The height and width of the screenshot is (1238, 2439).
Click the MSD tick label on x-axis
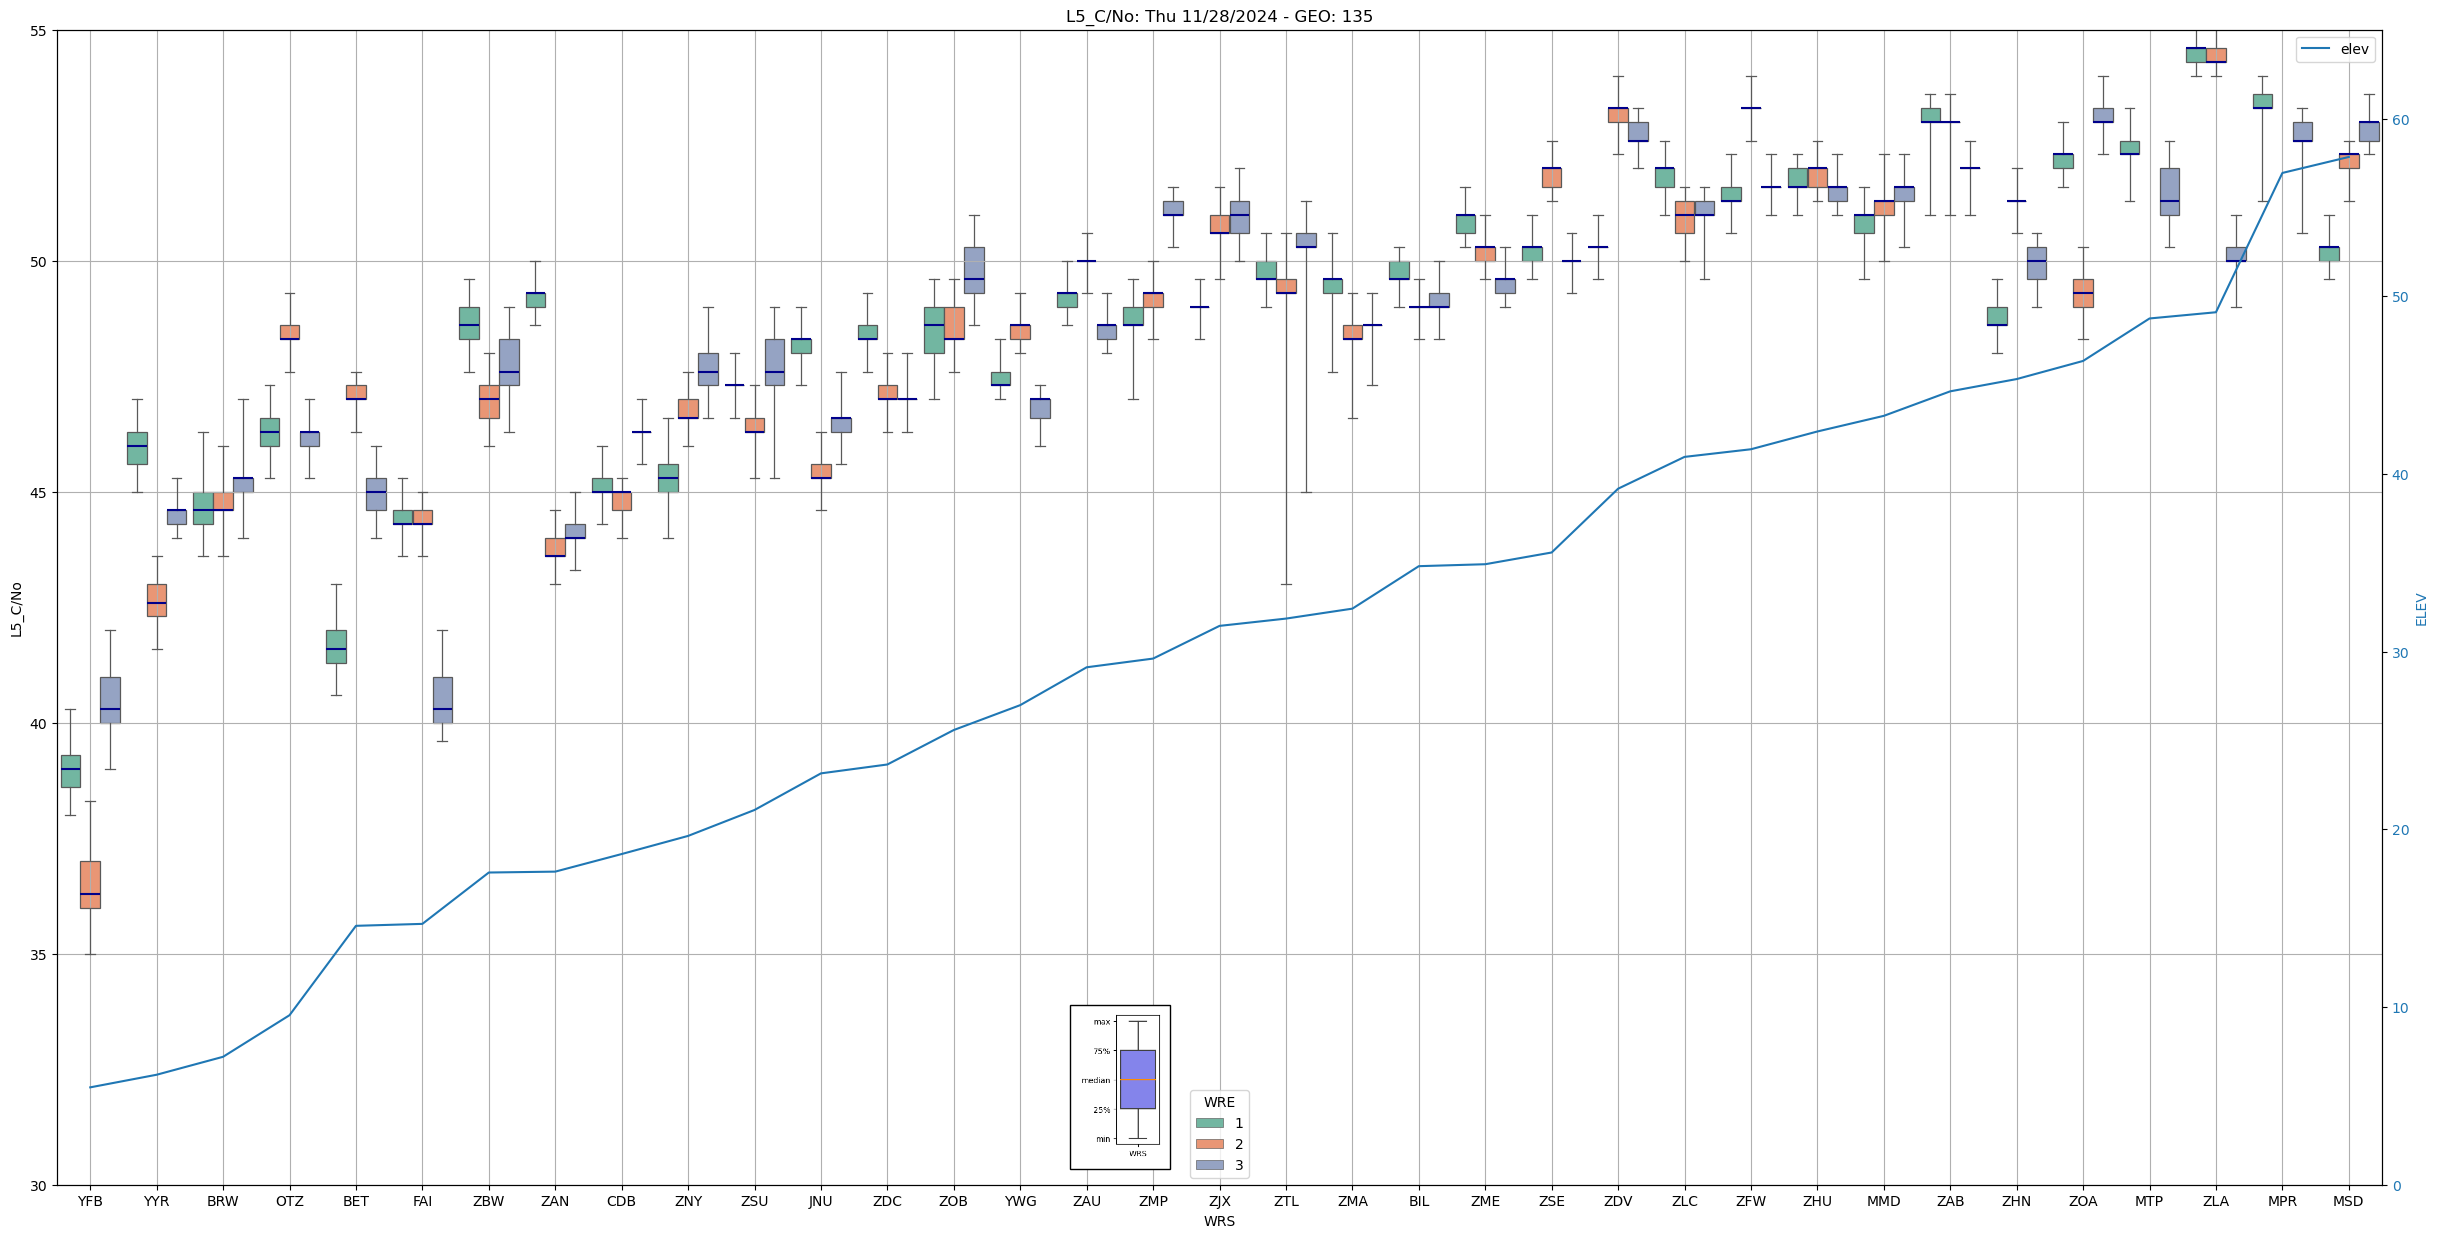pos(2348,1201)
